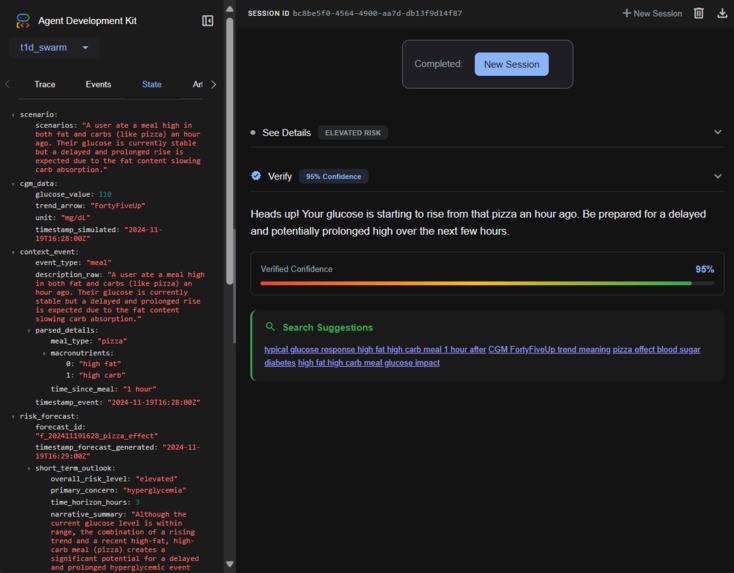The height and width of the screenshot is (573, 734).
Task: Collapse the parsed_details tree node
Action: (x=29, y=331)
